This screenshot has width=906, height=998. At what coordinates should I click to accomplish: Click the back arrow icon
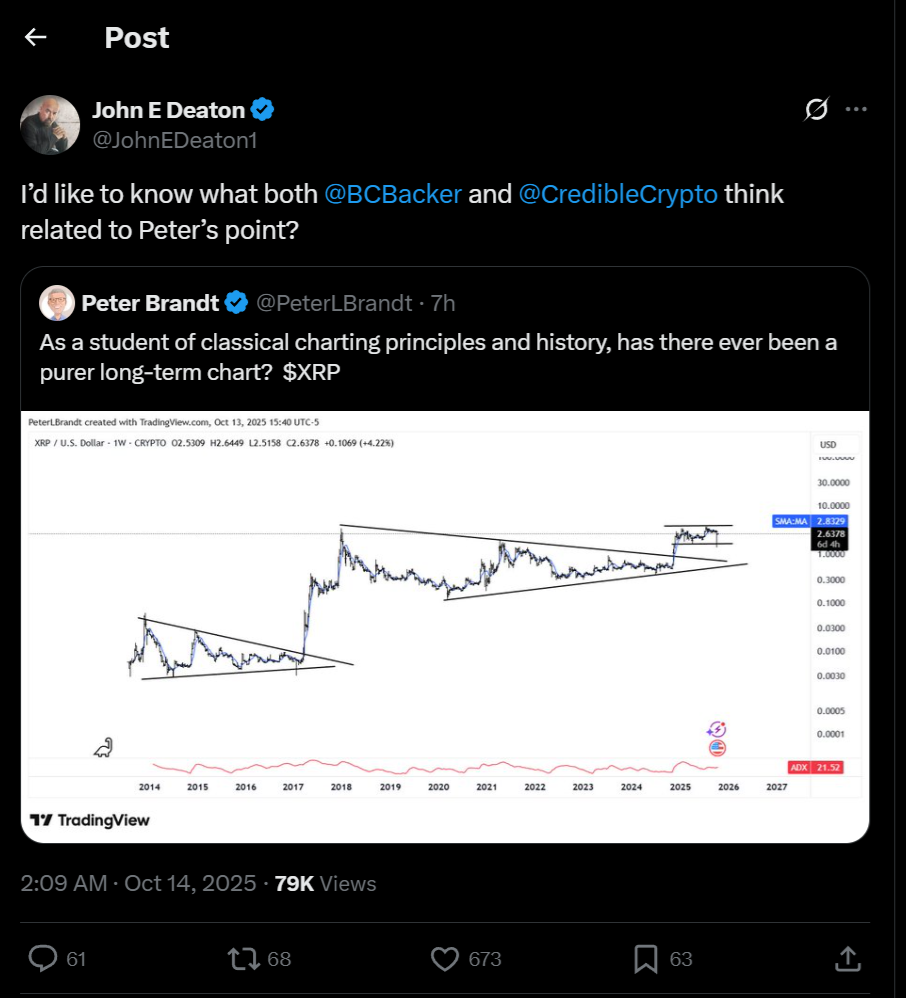36,38
